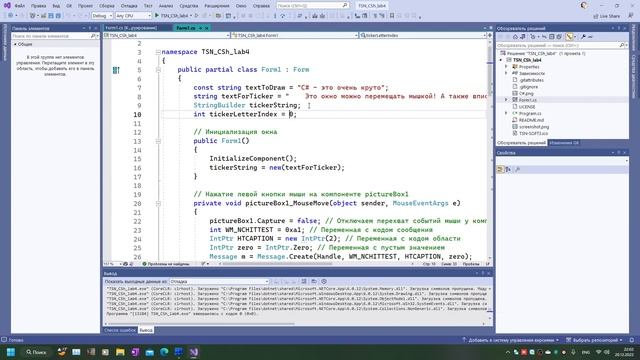The width and height of the screenshot is (640, 360).
Task: Click Save All icon in toolbar
Action: click(x=58, y=16)
